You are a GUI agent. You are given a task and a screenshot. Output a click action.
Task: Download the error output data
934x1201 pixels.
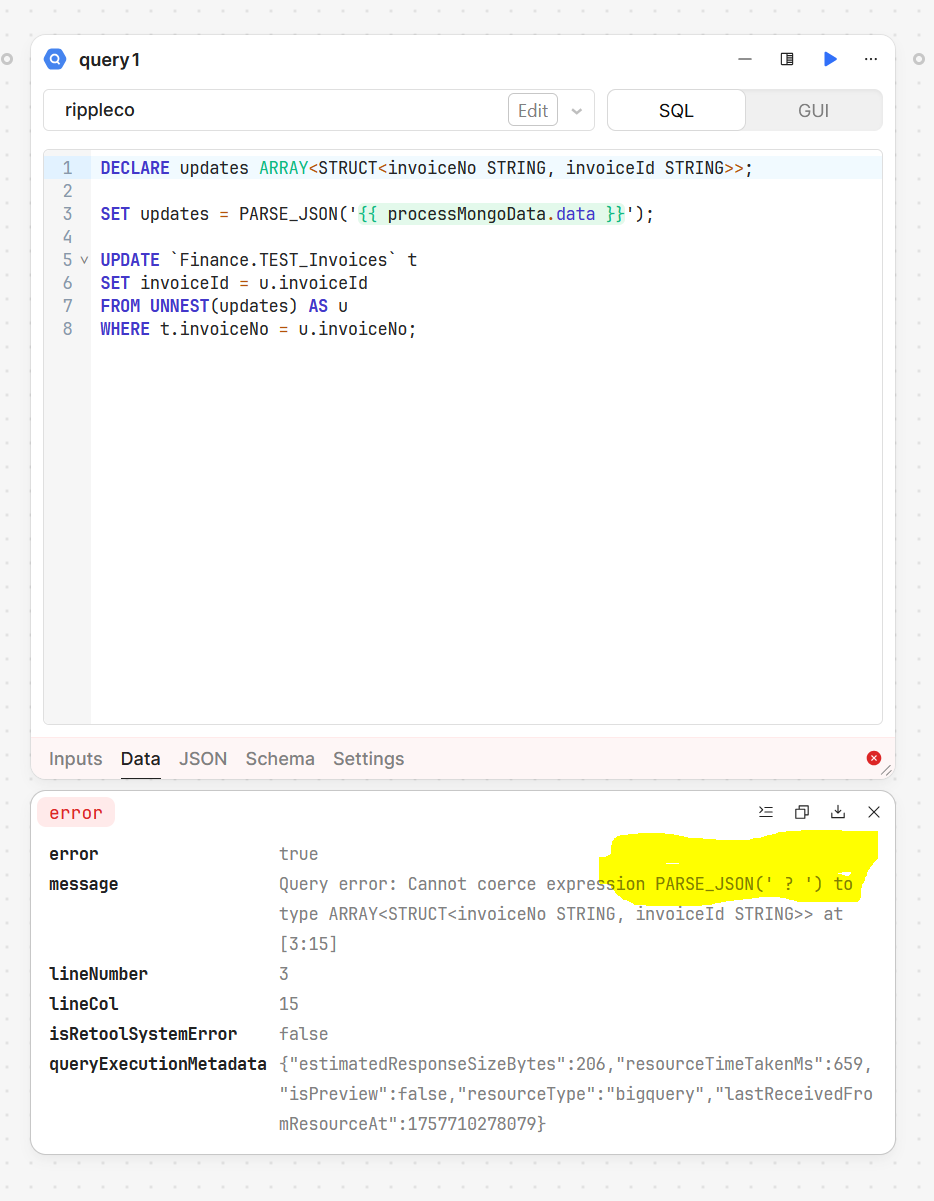tap(838, 812)
